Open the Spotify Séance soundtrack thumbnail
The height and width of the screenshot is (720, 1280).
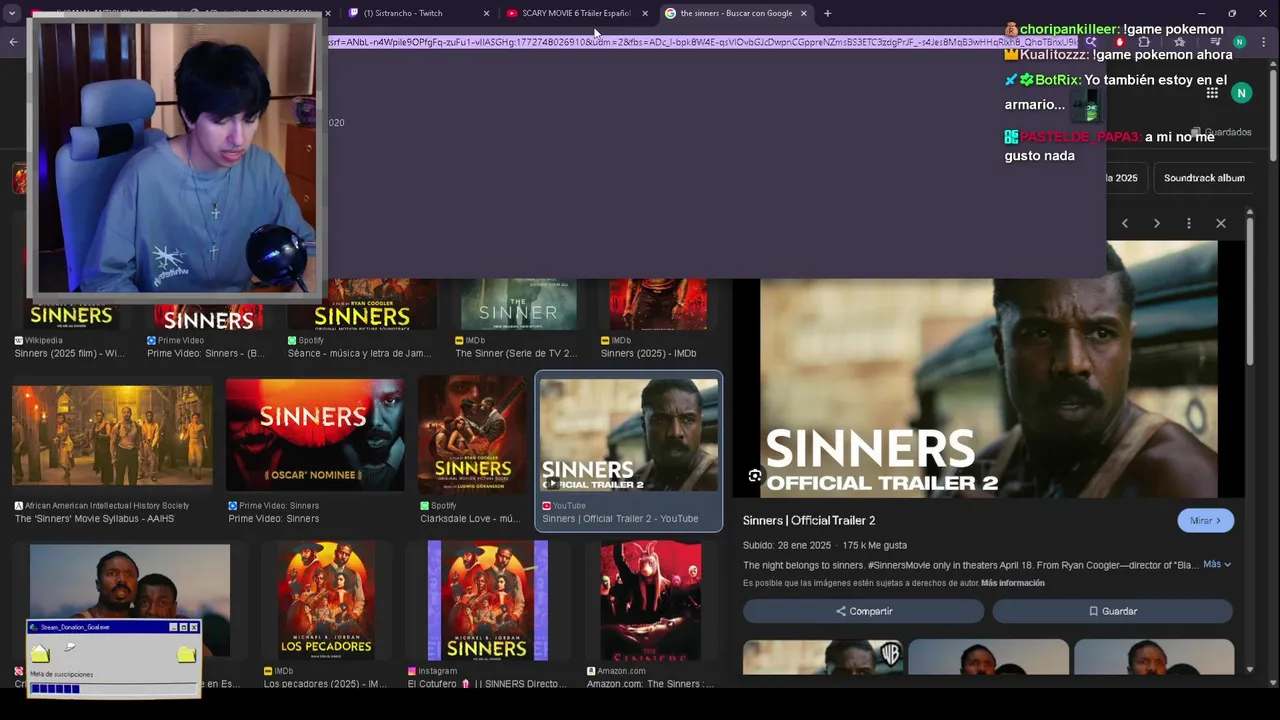362,304
